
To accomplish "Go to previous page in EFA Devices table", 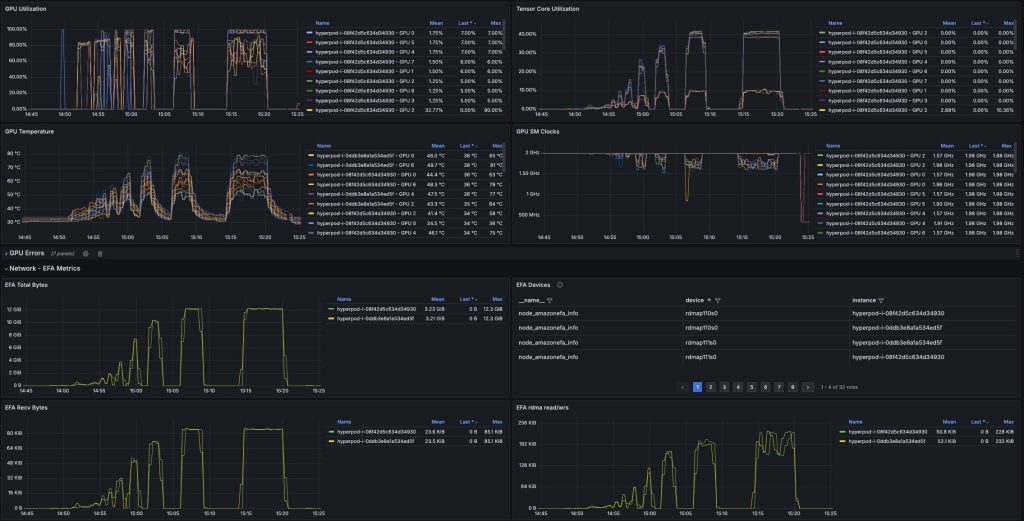I will pyautogui.click(x=682, y=386).
